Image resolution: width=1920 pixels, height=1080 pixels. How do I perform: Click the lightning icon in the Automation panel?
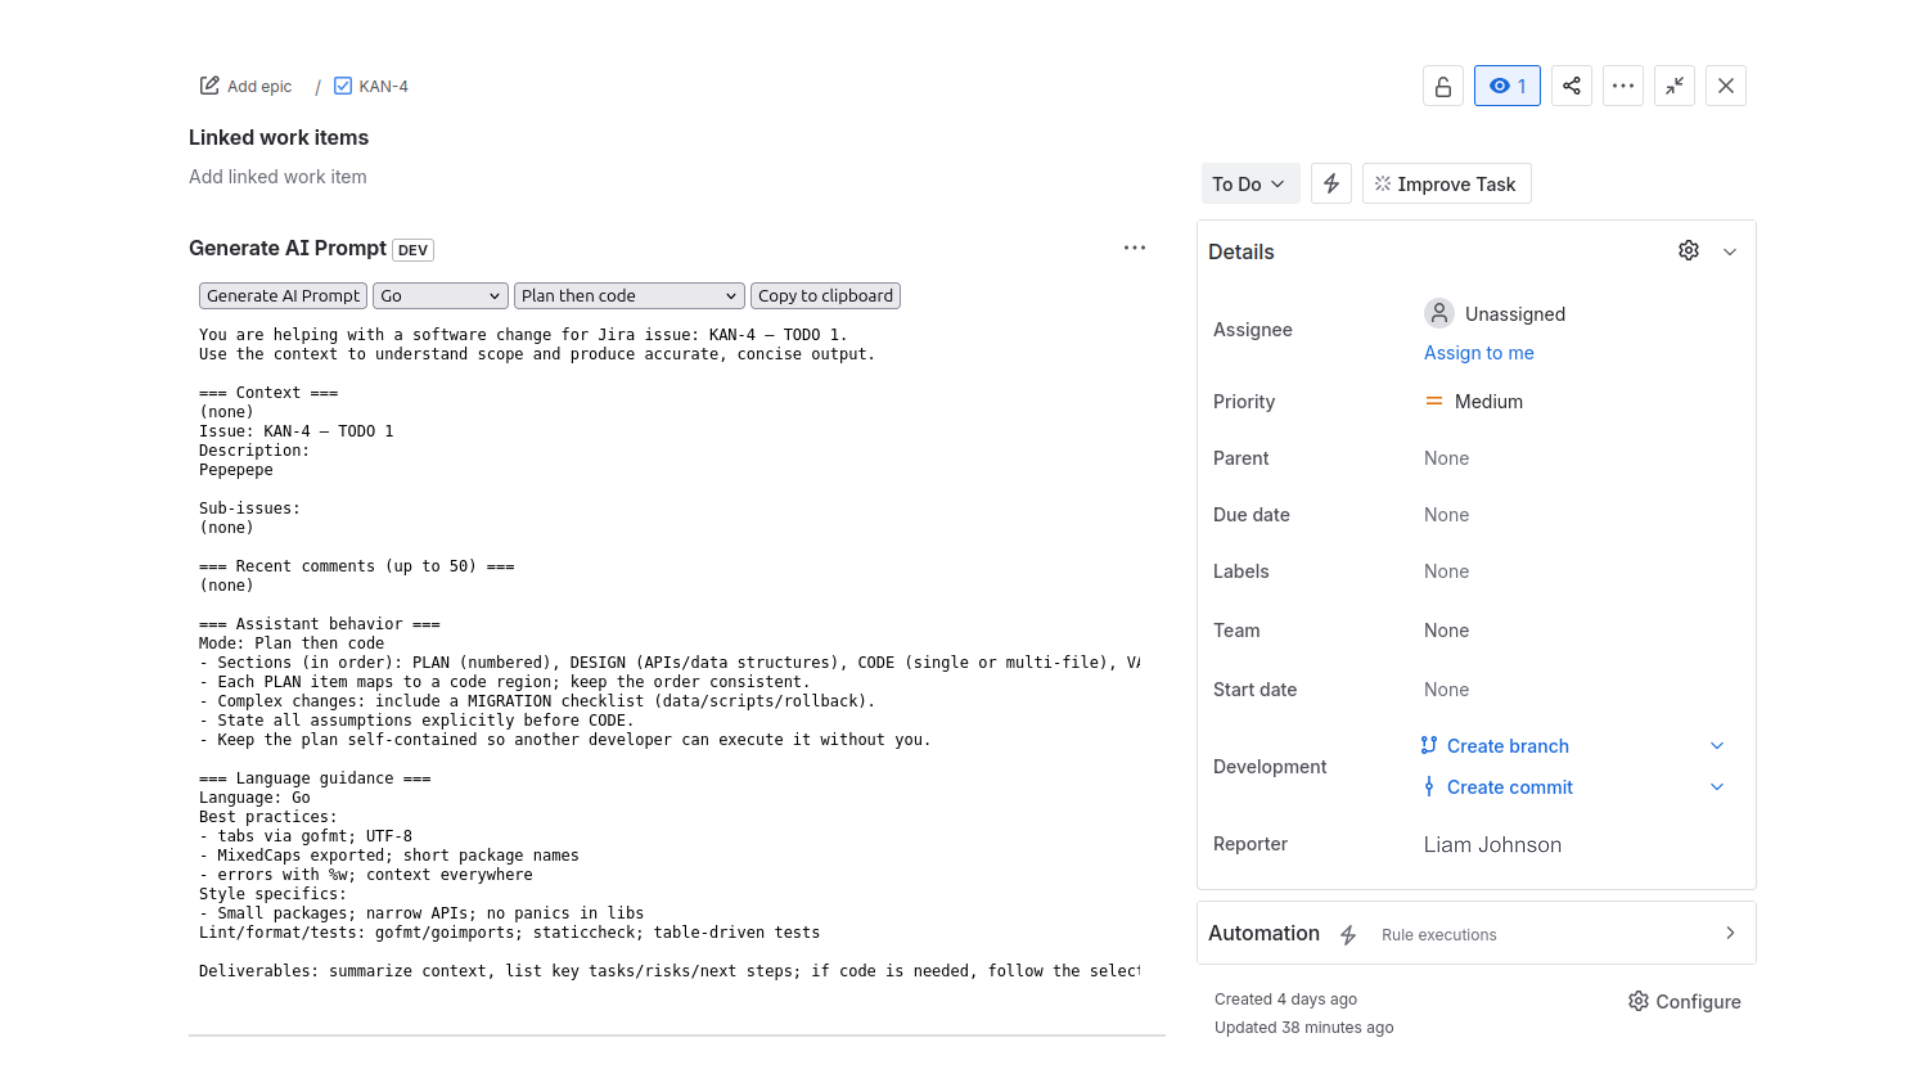click(x=1349, y=934)
